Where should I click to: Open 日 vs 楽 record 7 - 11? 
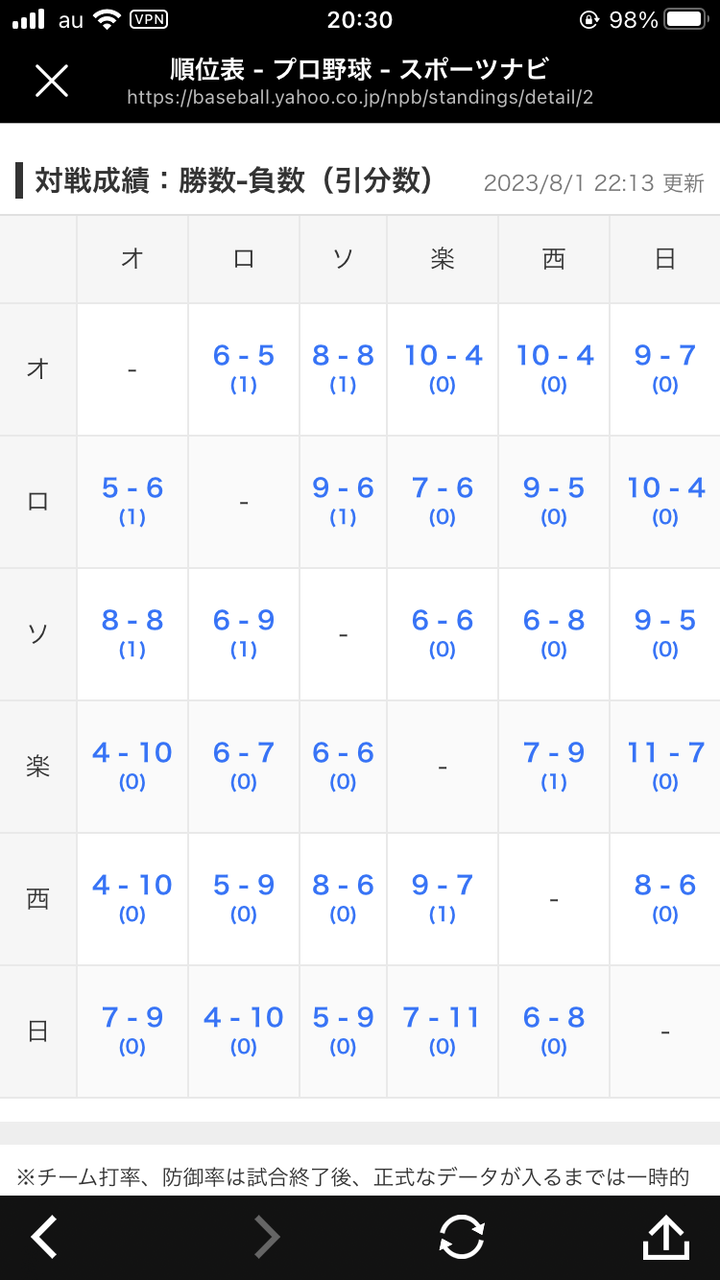(442, 1018)
